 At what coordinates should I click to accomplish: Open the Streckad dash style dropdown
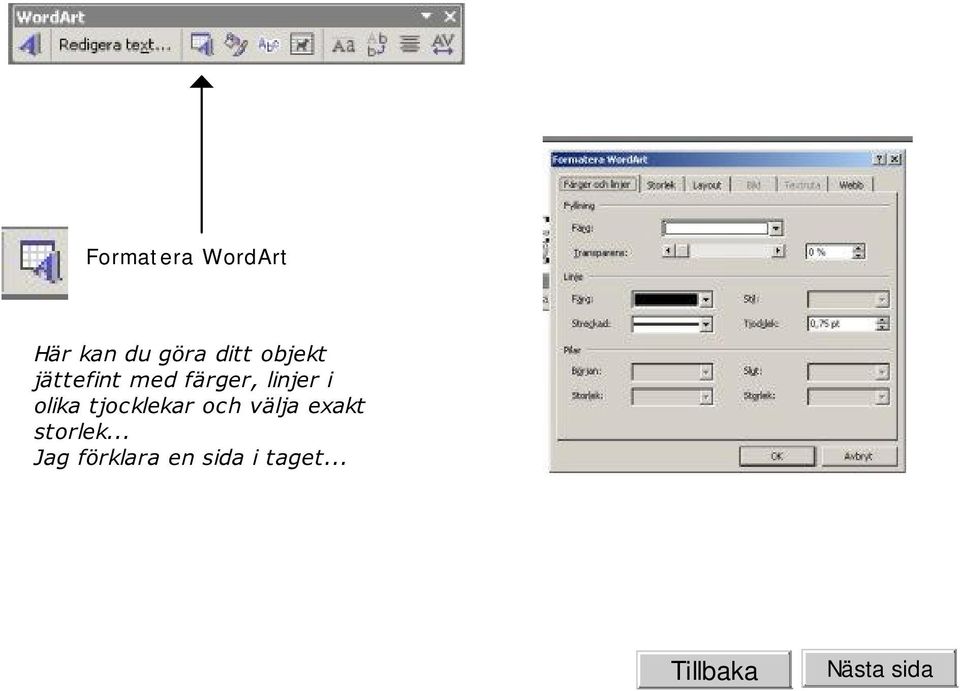click(x=706, y=324)
